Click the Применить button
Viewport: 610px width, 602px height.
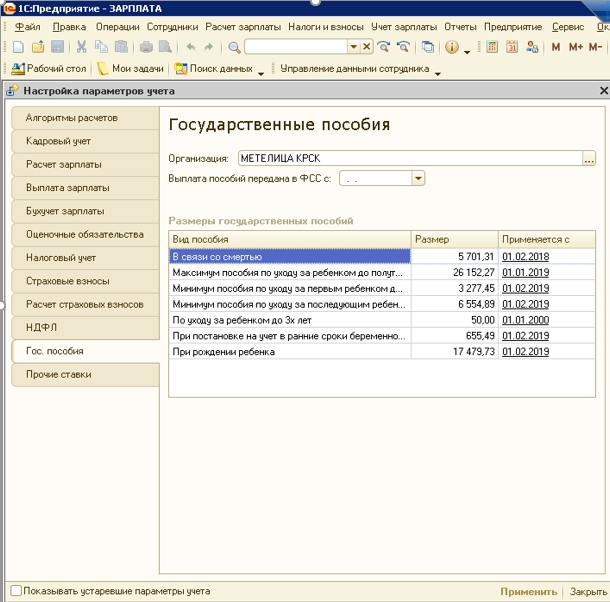[x=529, y=591]
